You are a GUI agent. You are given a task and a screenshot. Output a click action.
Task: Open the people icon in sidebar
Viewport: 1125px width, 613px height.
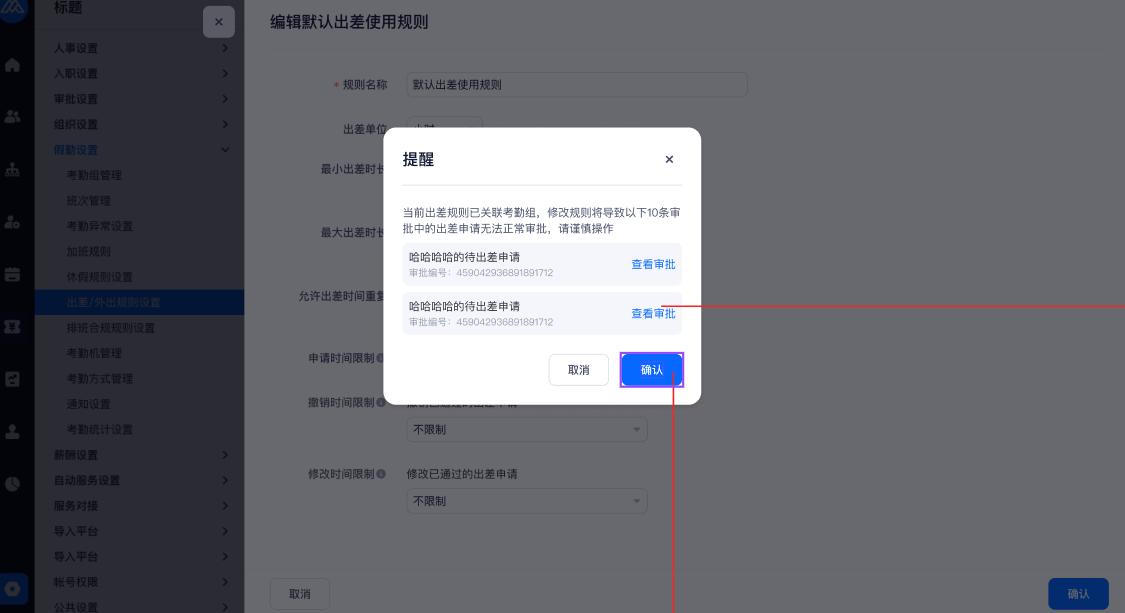12,117
